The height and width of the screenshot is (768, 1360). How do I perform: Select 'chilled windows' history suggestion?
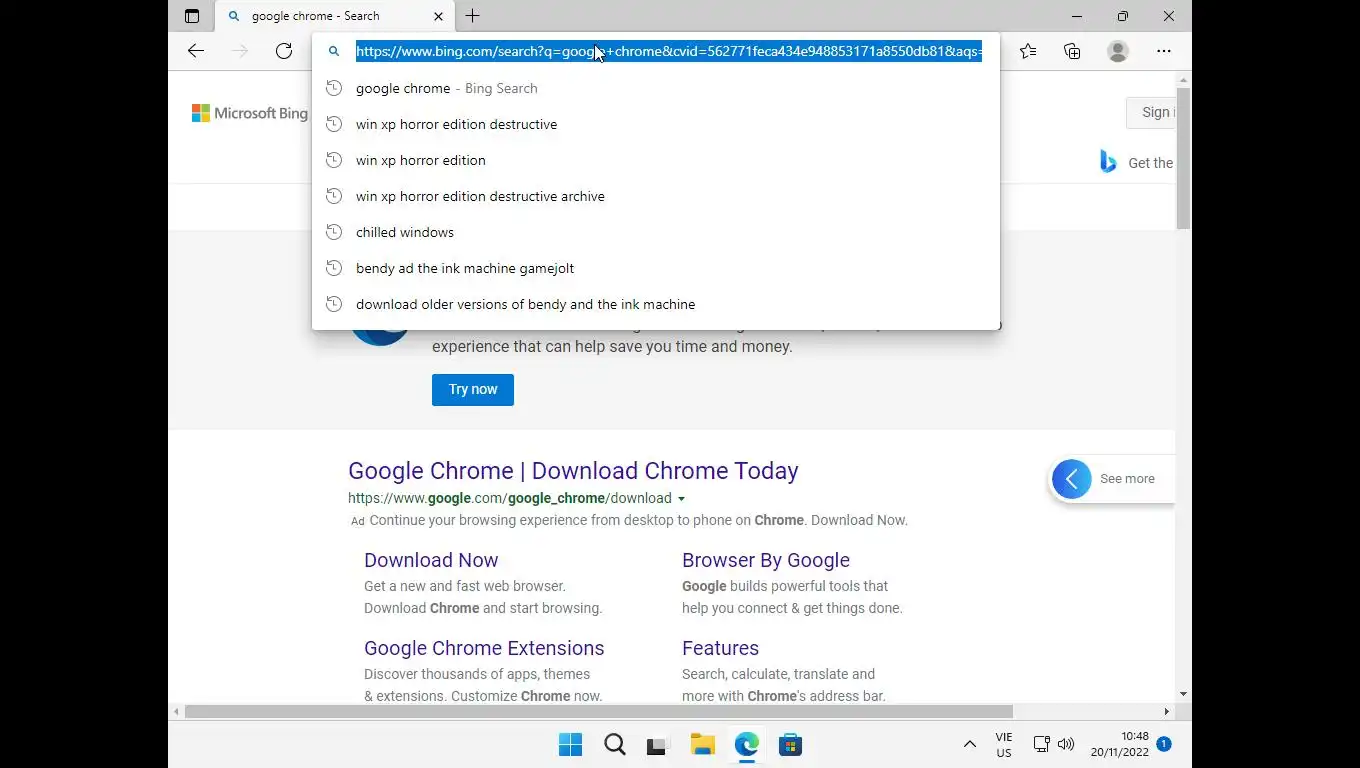pos(656,232)
